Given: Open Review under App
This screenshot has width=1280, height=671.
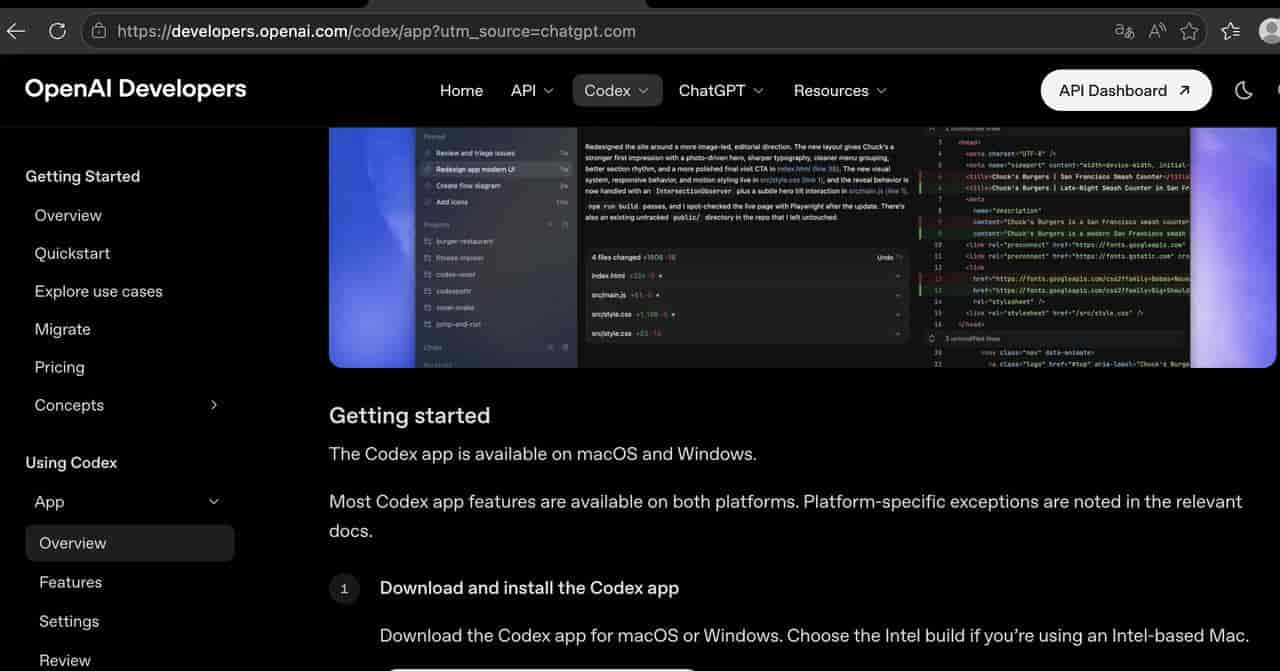Looking at the screenshot, I should (x=65, y=660).
